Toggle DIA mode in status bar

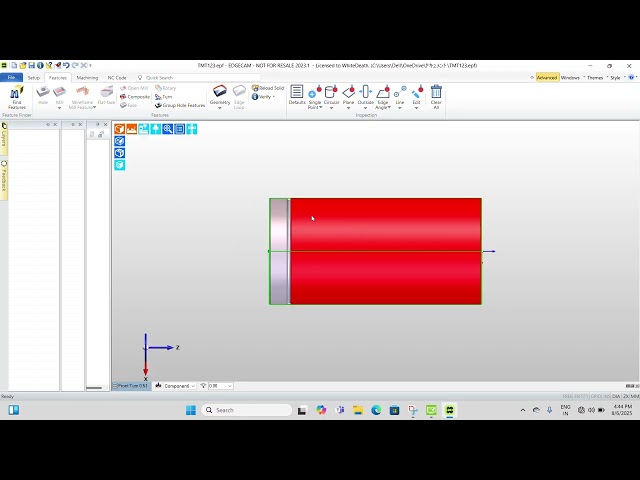[616, 396]
